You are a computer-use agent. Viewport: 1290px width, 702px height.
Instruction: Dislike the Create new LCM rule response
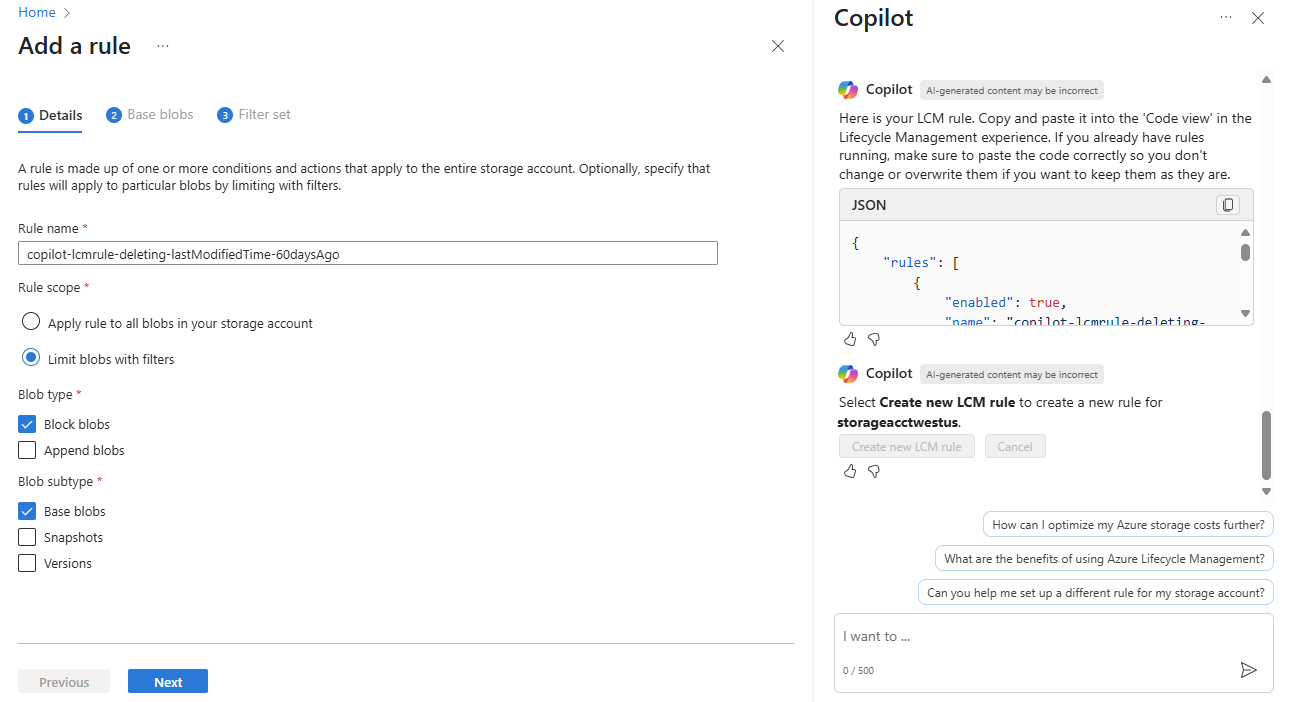tap(874, 471)
